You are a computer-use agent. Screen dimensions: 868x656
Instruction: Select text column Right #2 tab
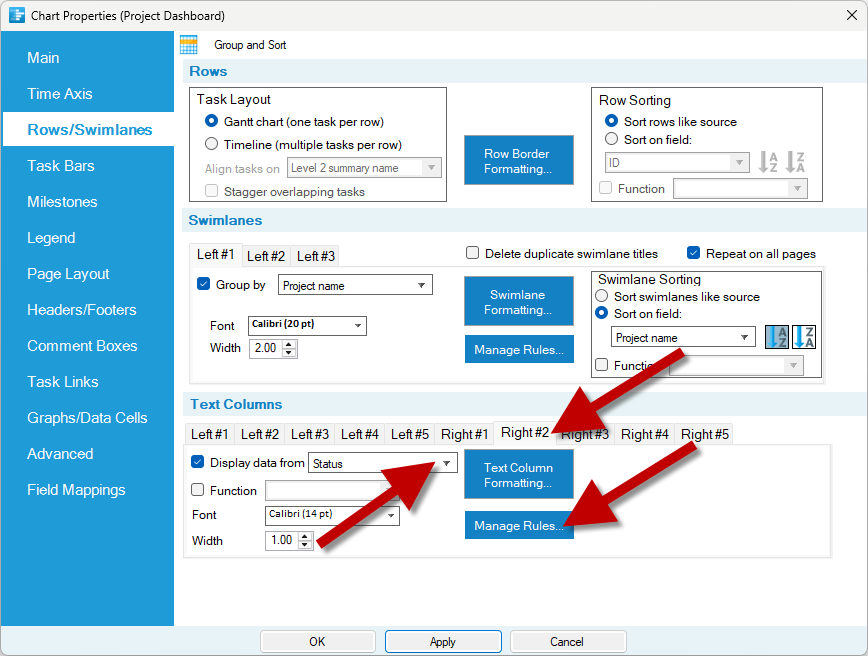[x=524, y=432]
